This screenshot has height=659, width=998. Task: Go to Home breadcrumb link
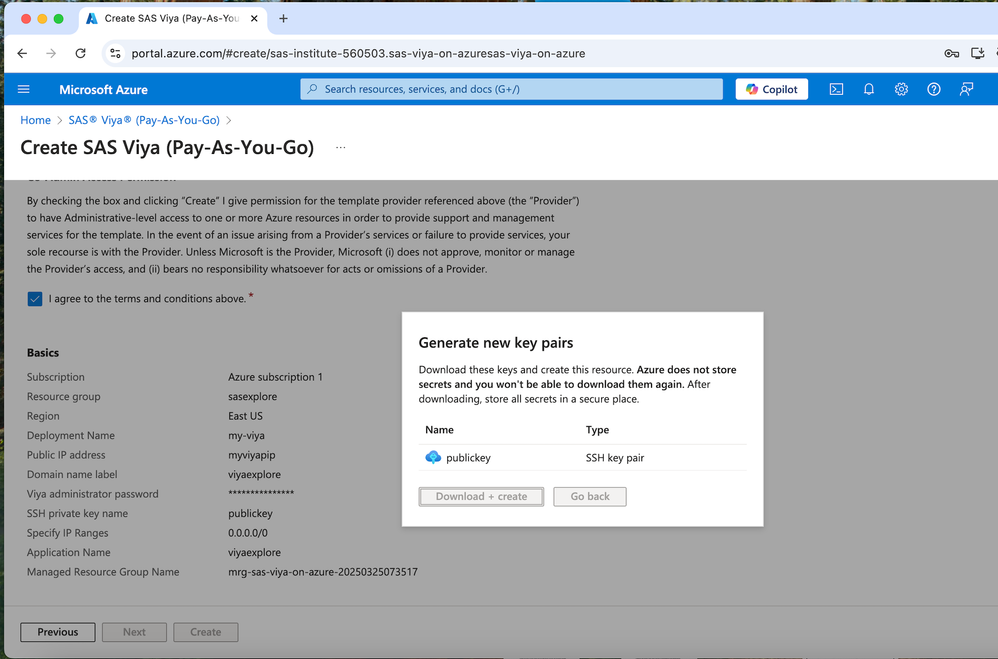(36, 120)
